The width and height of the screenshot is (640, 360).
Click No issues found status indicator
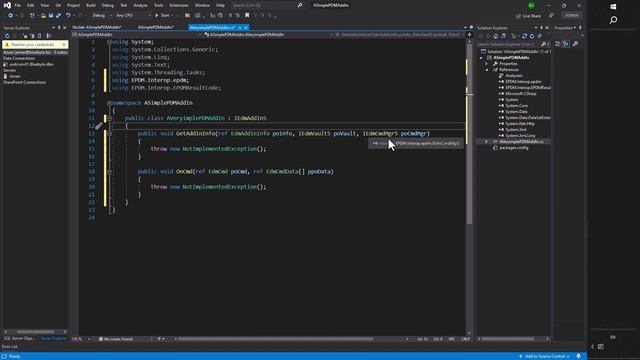[116, 339]
